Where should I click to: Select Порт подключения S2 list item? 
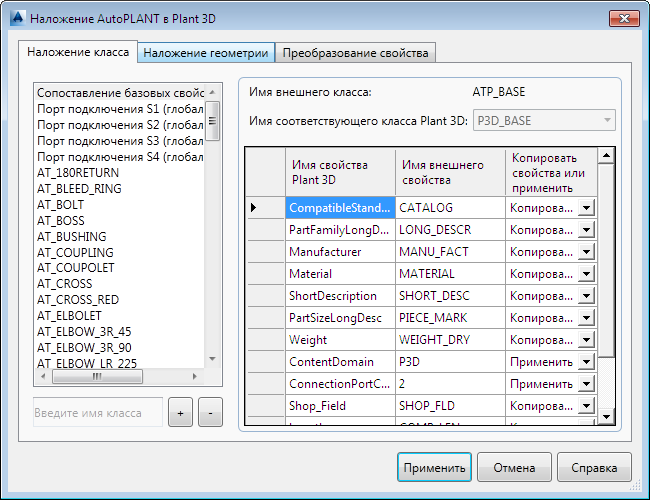tap(120, 125)
